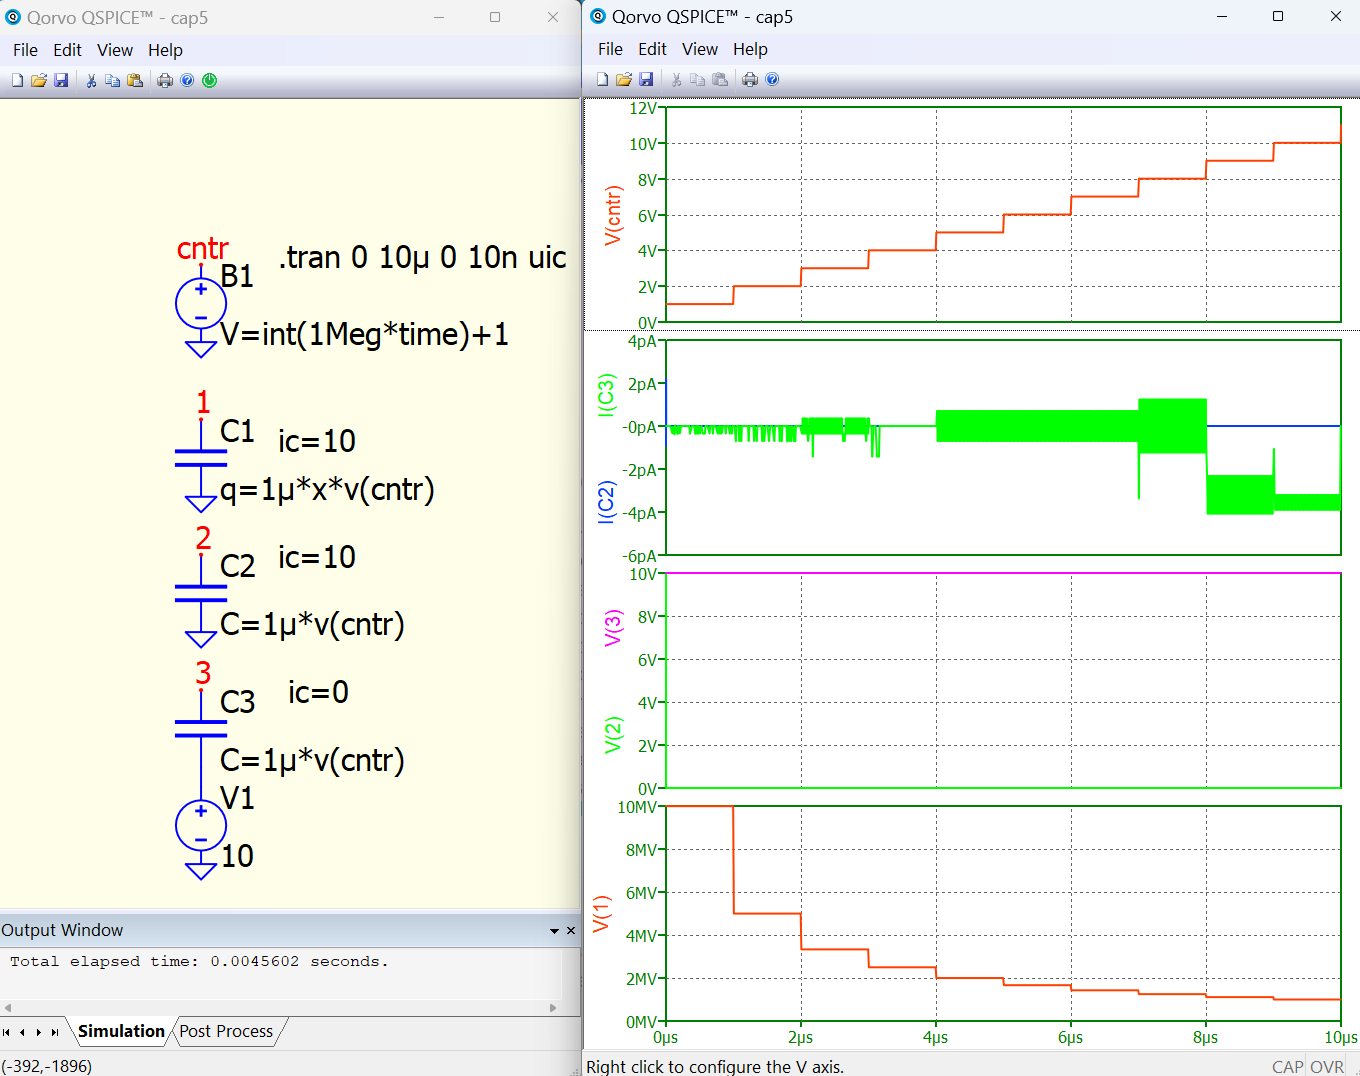The image size is (1360, 1076).
Task: Click 10µs tick label on time axis
Action: (x=1341, y=1038)
